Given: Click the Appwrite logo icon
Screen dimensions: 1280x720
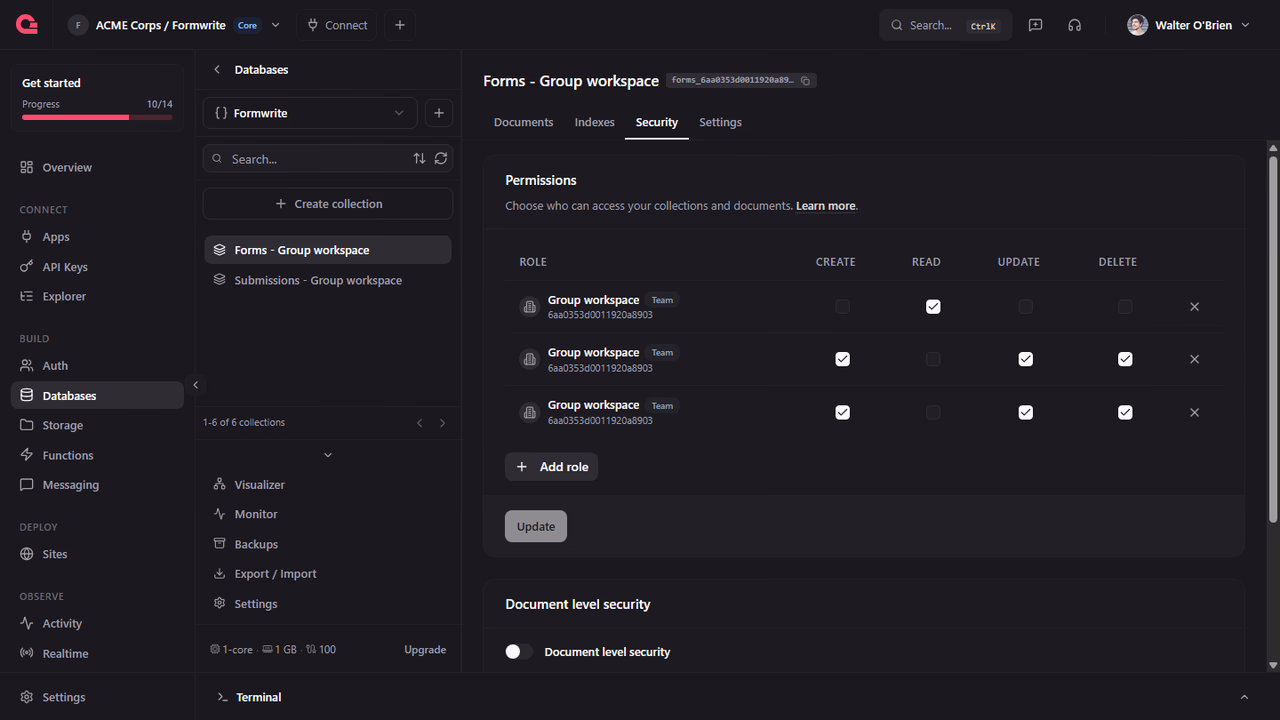Looking at the screenshot, I should pyautogui.click(x=27, y=25).
